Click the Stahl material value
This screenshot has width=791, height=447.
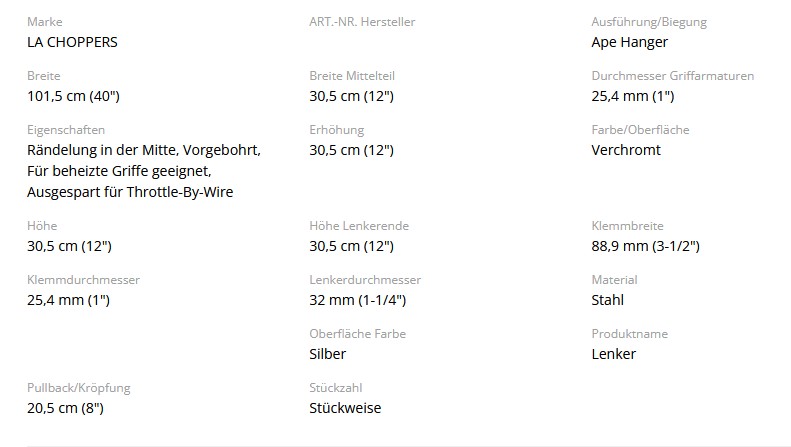click(608, 300)
